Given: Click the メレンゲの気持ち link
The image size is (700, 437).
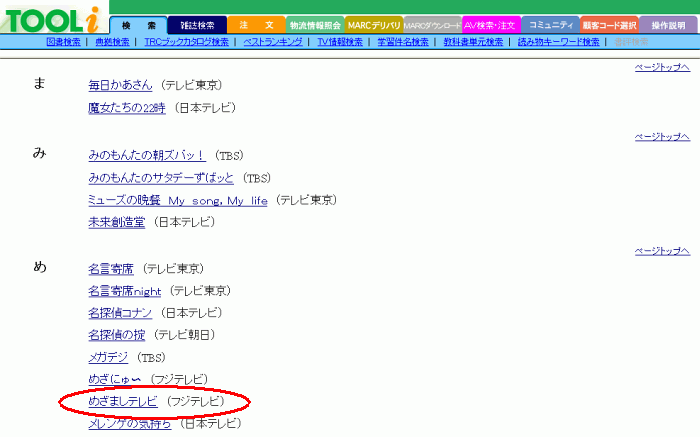Looking at the screenshot, I should click(129, 423).
